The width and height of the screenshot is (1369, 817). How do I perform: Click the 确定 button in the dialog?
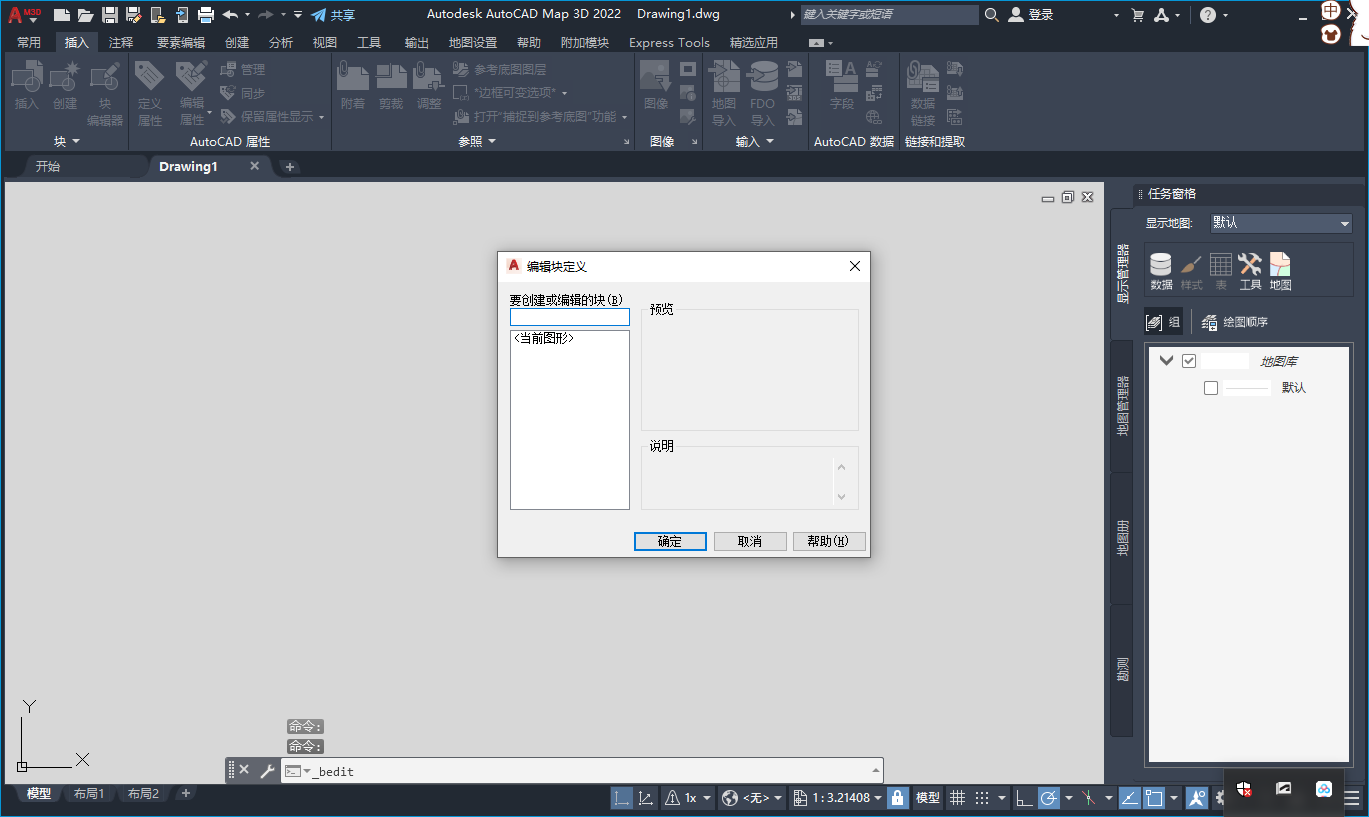(x=670, y=541)
